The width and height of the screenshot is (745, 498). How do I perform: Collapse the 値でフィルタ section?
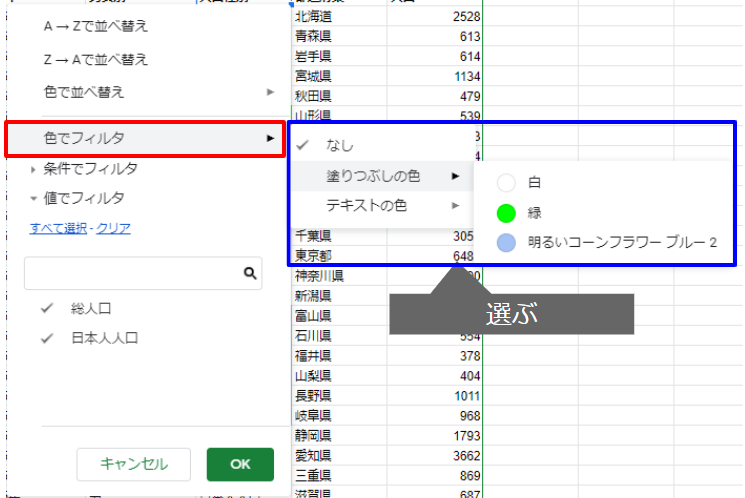click(x=84, y=198)
